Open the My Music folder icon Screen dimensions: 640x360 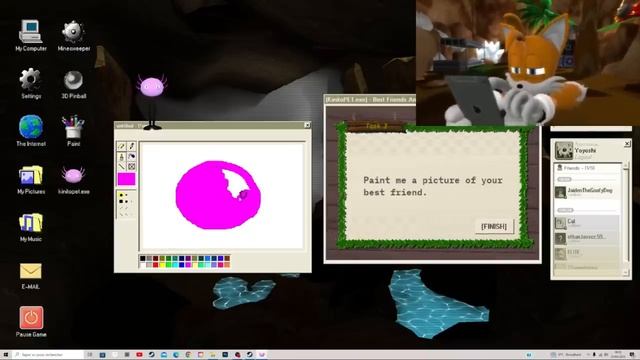31,227
